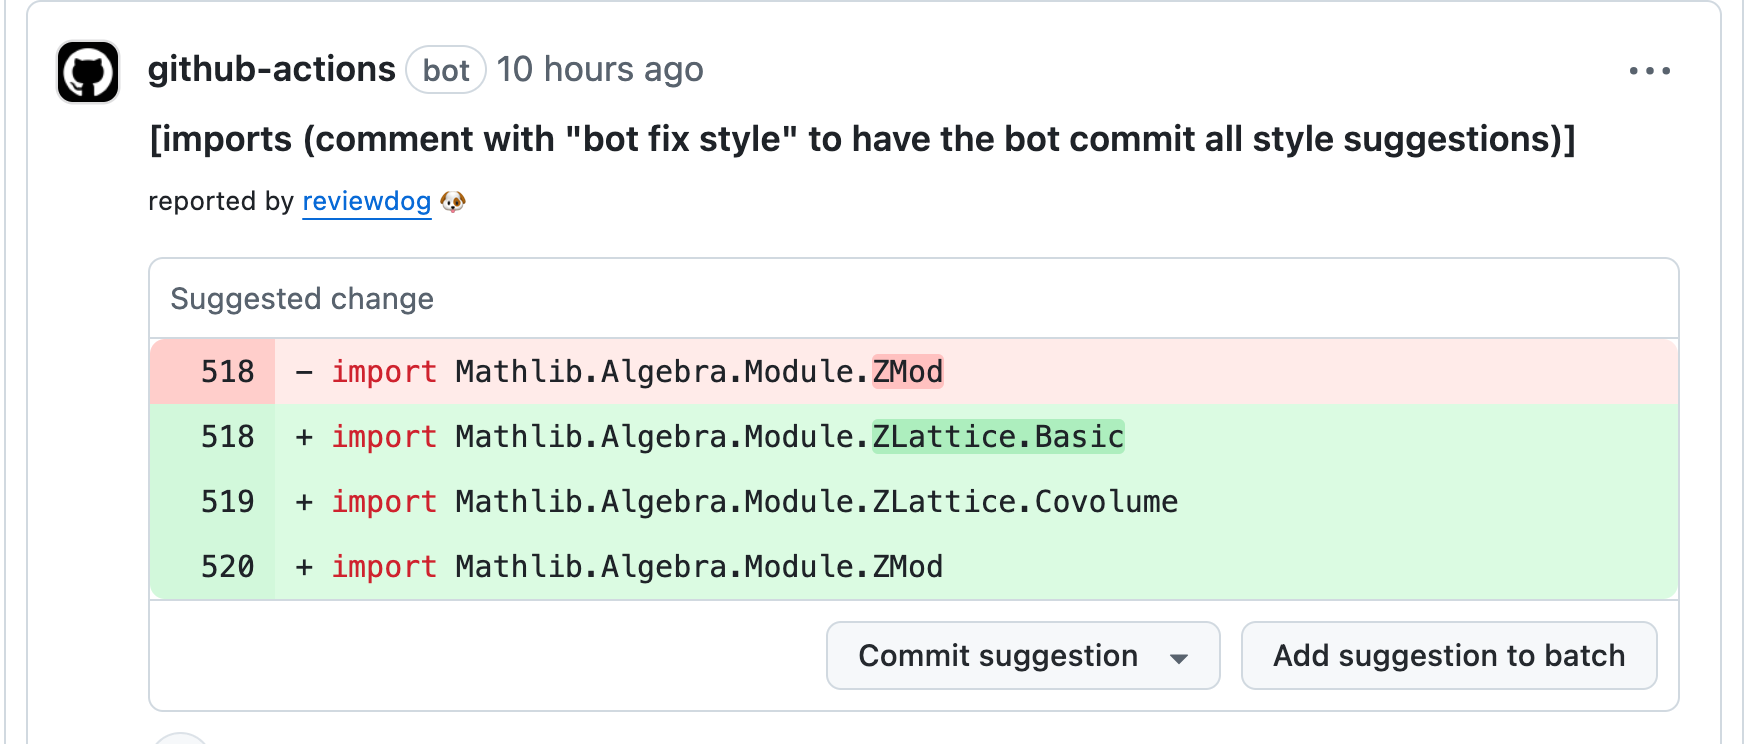Click the github-actions username
The width and height of the screenshot is (1760, 744).
tap(272, 69)
